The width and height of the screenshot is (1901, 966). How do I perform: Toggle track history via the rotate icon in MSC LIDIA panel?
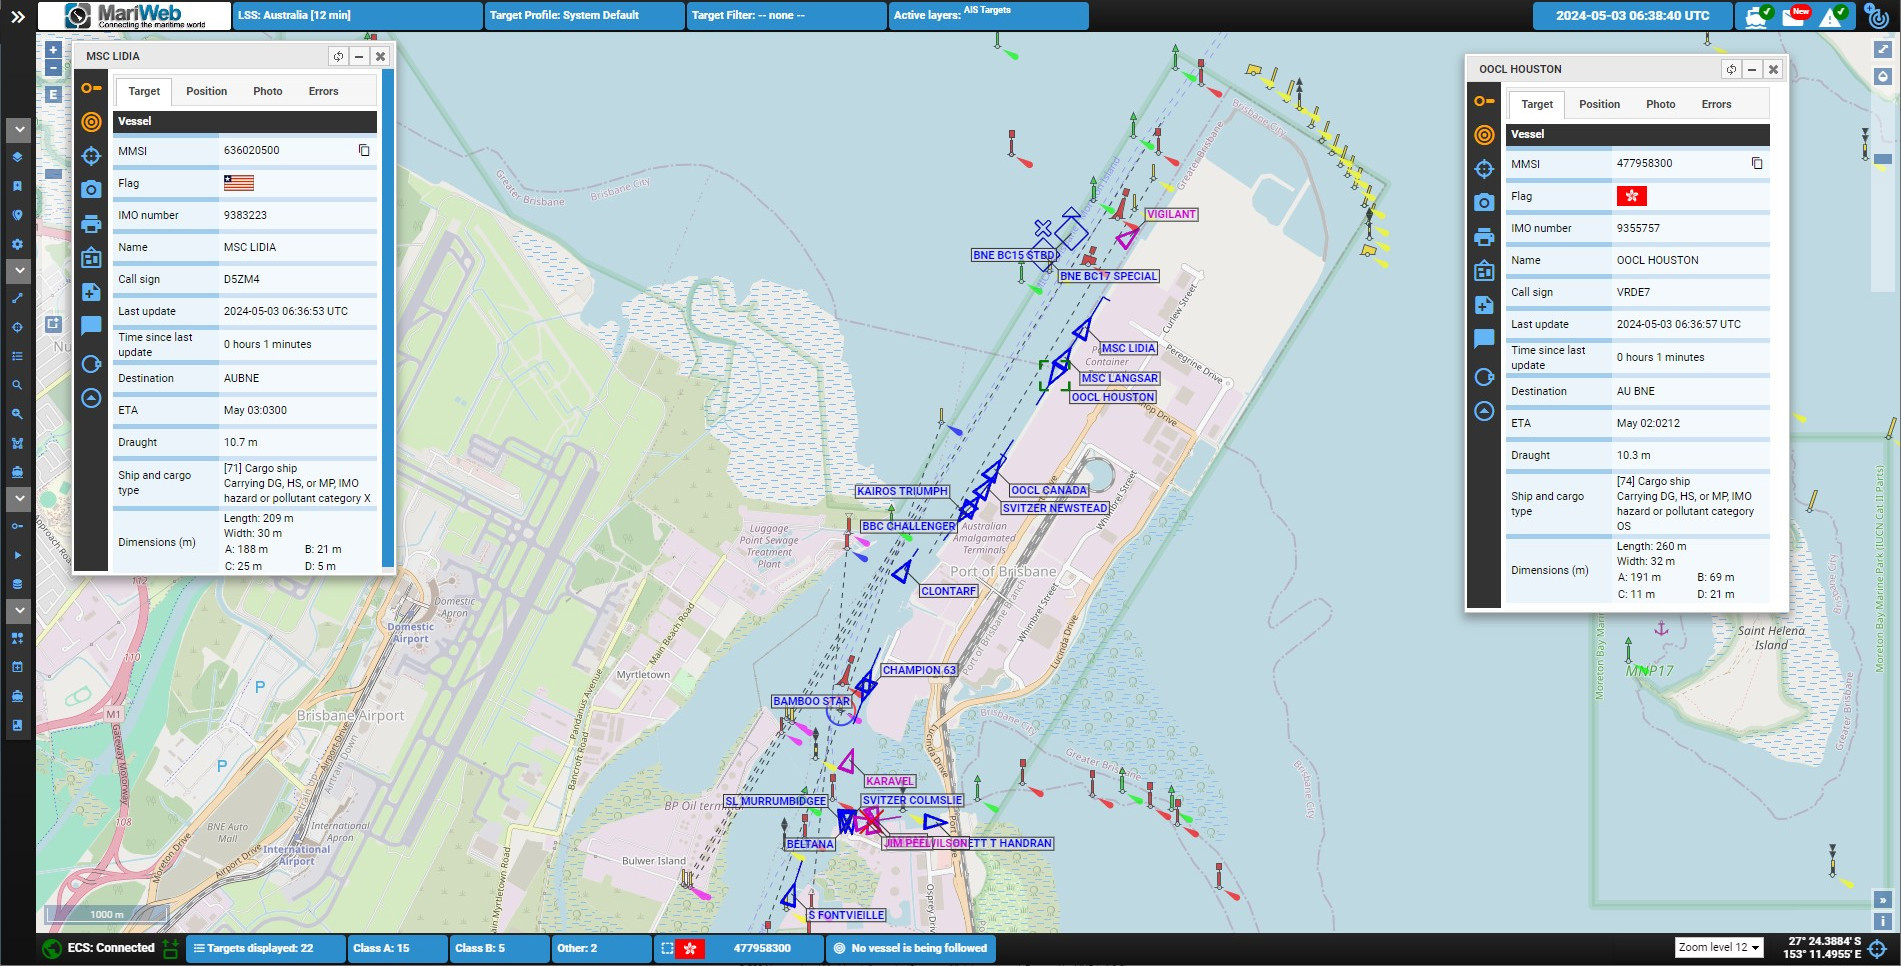pyautogui.click(x=91, y=364)
